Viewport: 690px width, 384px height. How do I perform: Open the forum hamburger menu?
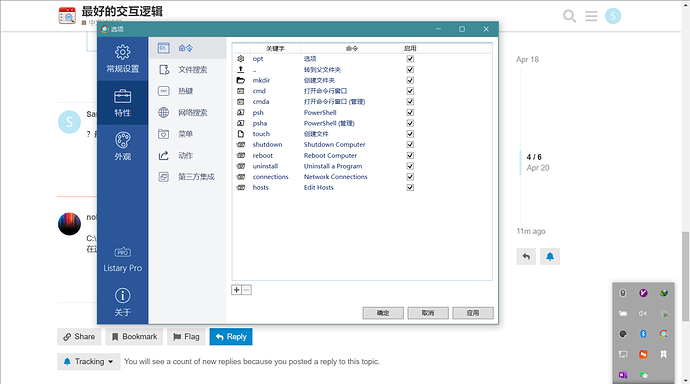(x=591, y=16)
